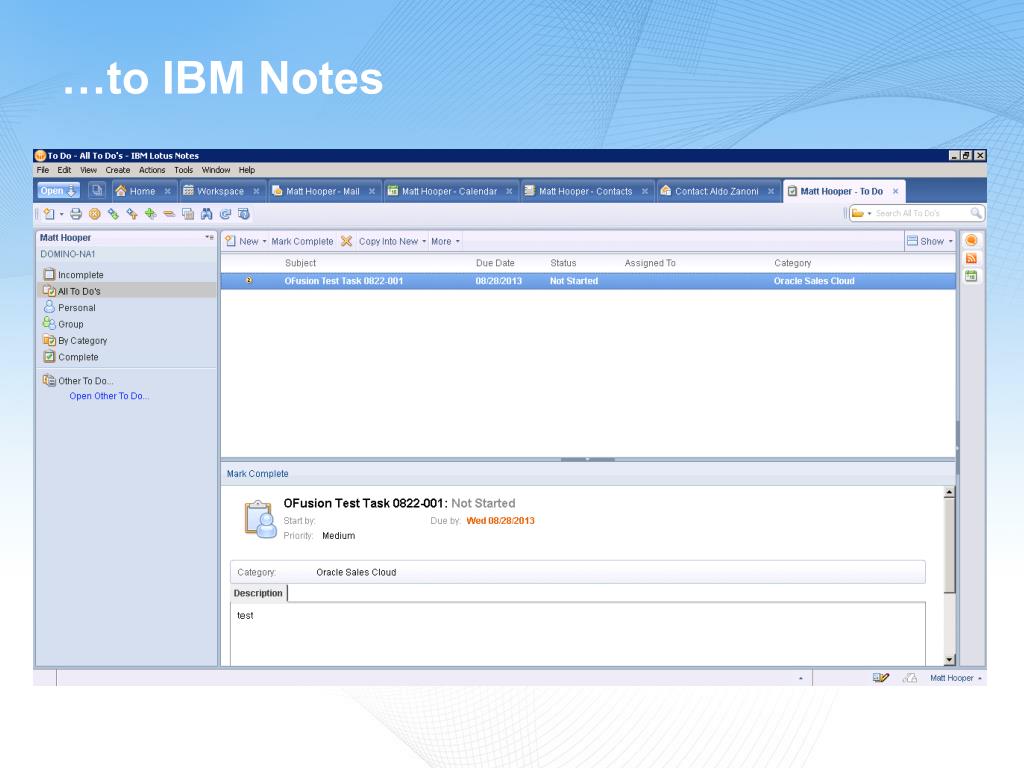This screenshot has width=1024, height=768.
Task: Click the day-at-a-glance calendar sidebar icon
Action: (x=971, y=276)
